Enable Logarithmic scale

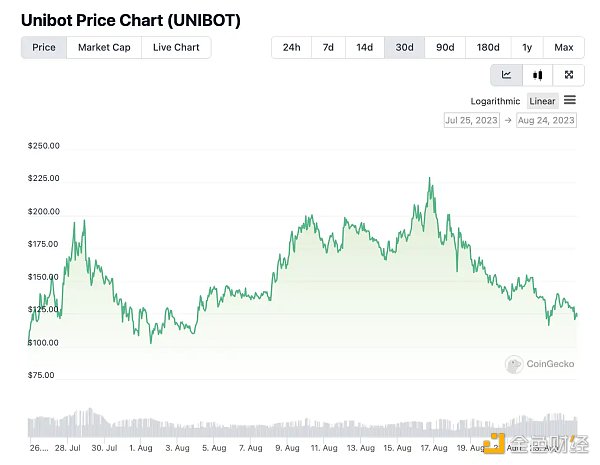pos(495,101)
